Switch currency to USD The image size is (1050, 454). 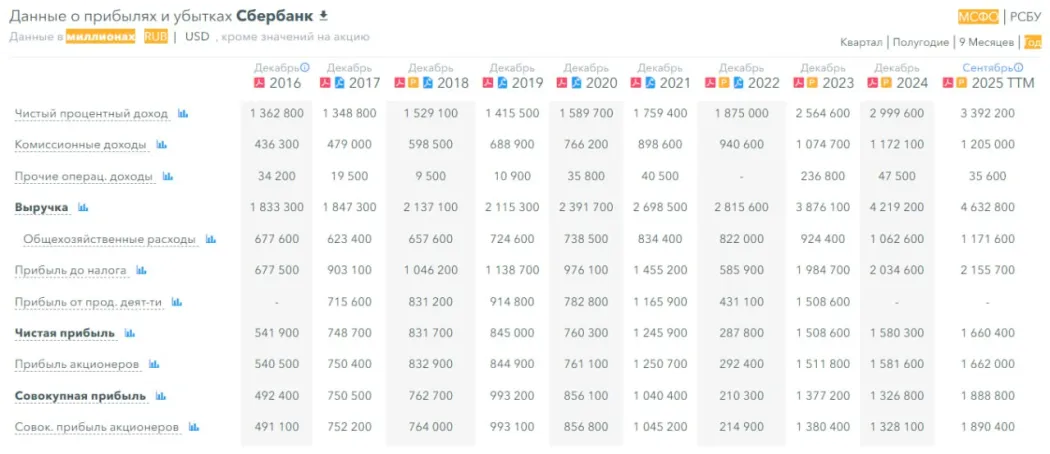point(197,37)
